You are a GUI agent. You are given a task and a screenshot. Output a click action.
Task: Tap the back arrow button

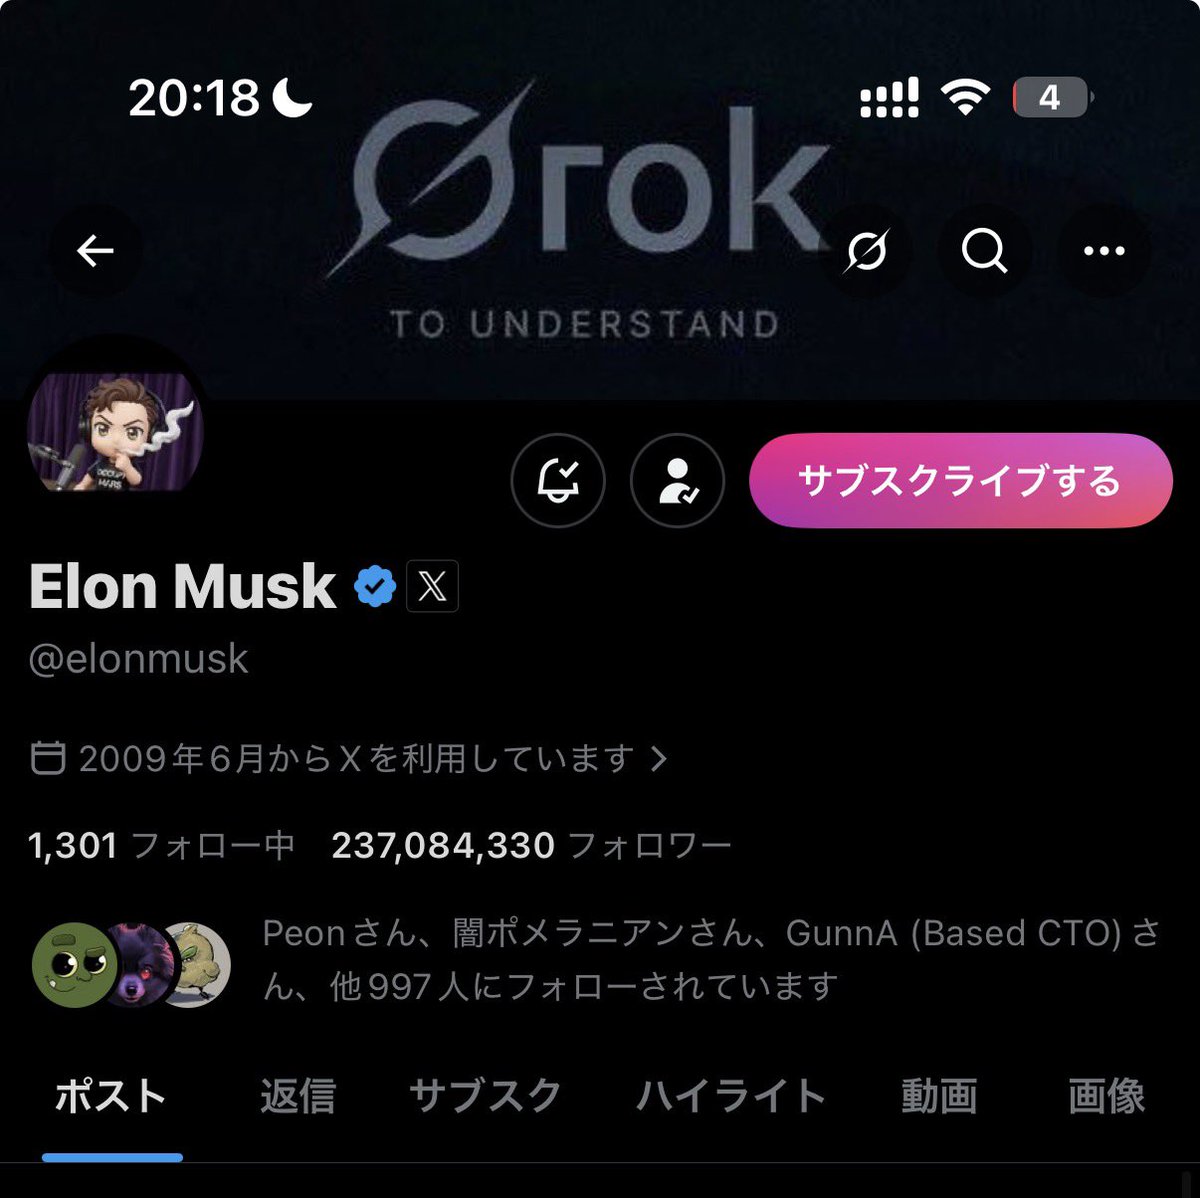[95, 251]
